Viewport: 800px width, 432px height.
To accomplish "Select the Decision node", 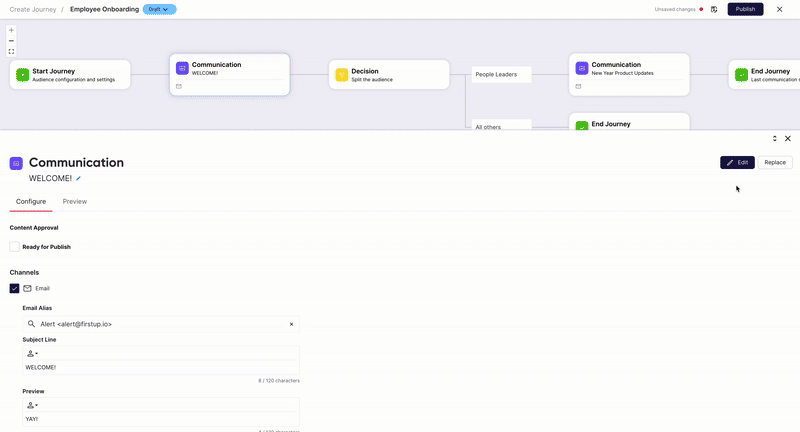I will point(389,74).
